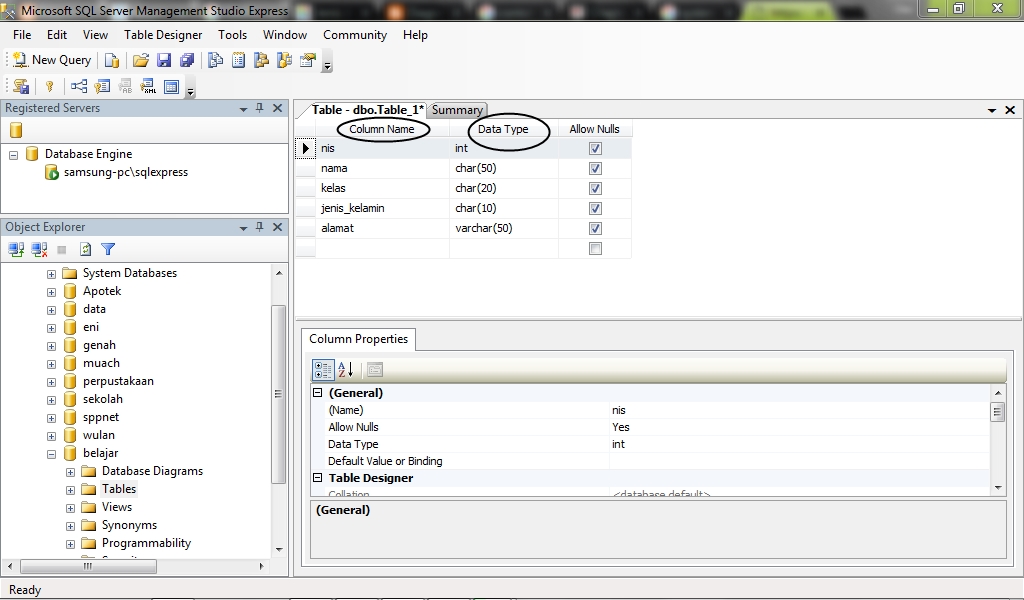
Task: Sort Column Properties alphabetically
Action: coord(345,370)
